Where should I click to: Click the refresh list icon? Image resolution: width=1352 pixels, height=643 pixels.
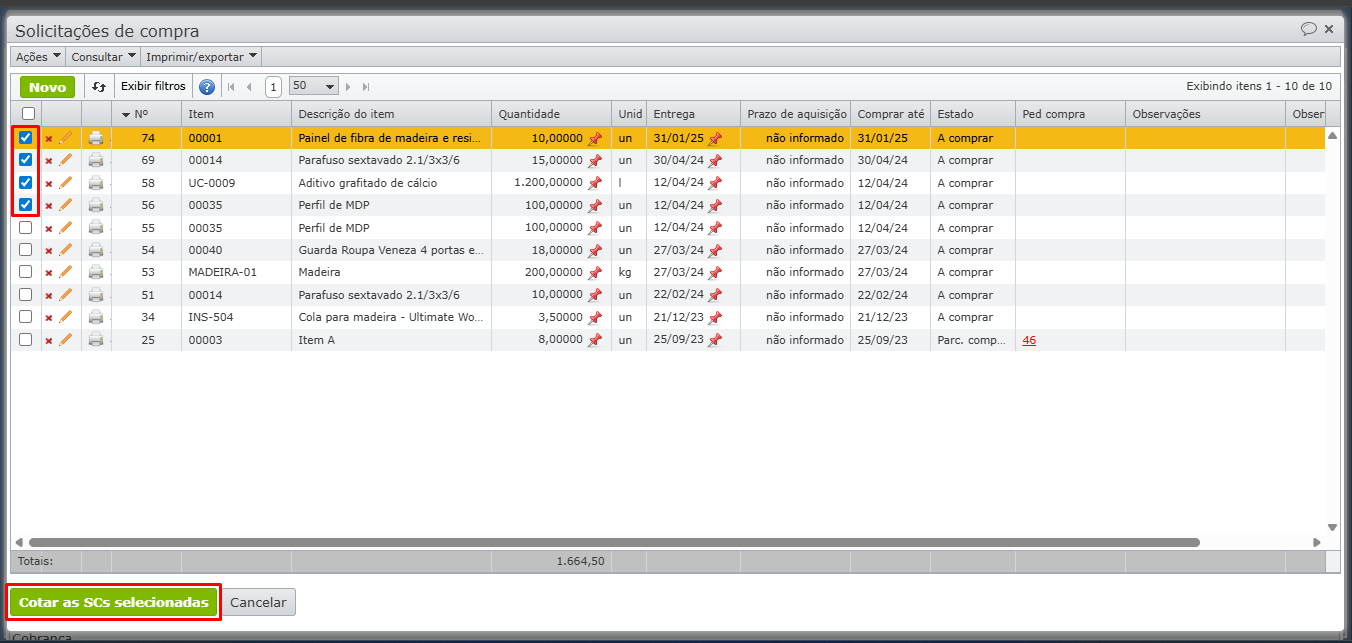coord(99,87)
